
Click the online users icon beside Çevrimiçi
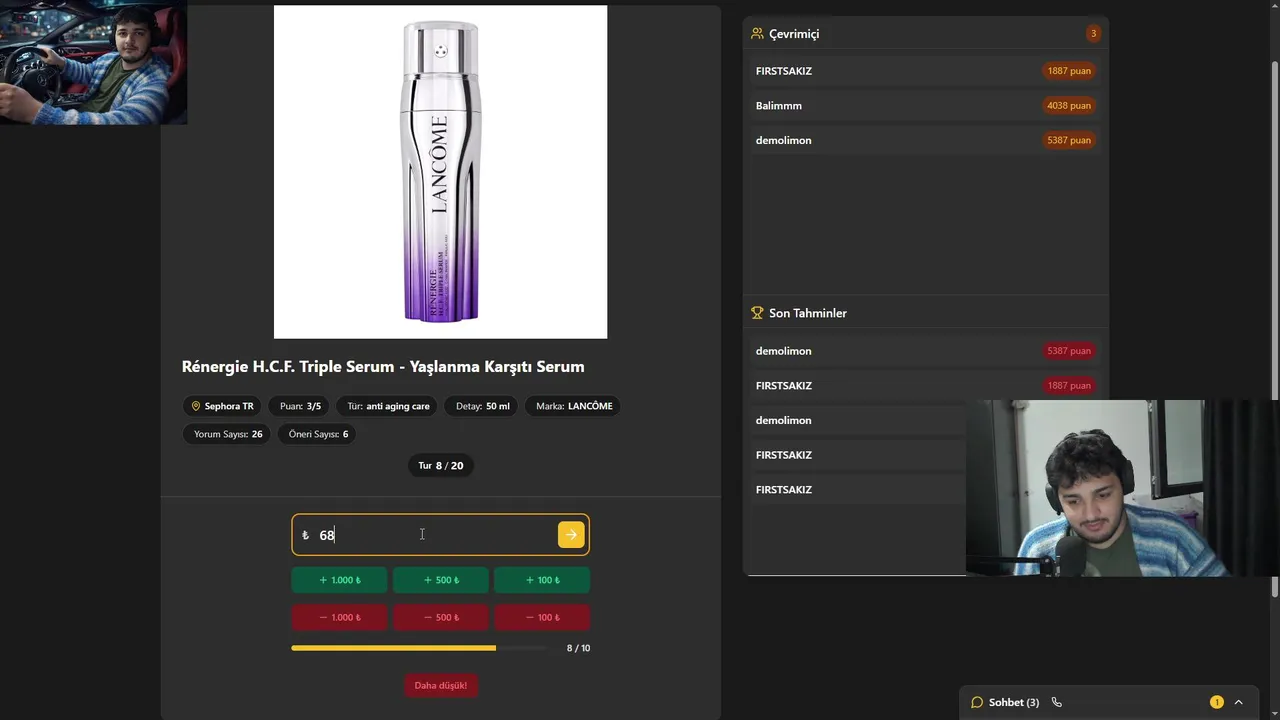tap(757, 33)
